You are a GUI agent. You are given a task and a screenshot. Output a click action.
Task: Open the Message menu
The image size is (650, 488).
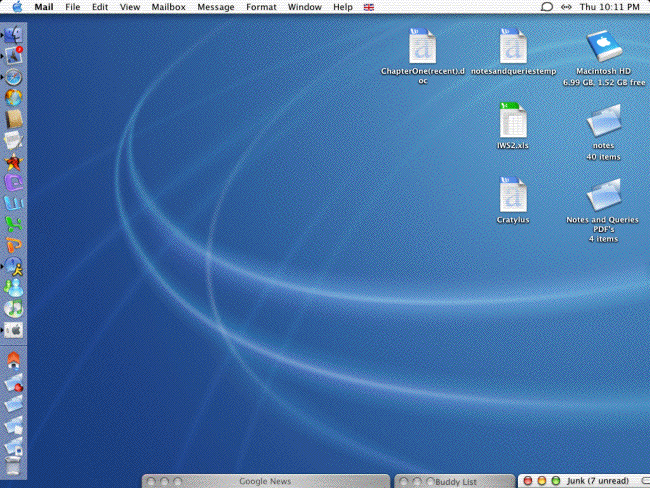tap(216, 7)
